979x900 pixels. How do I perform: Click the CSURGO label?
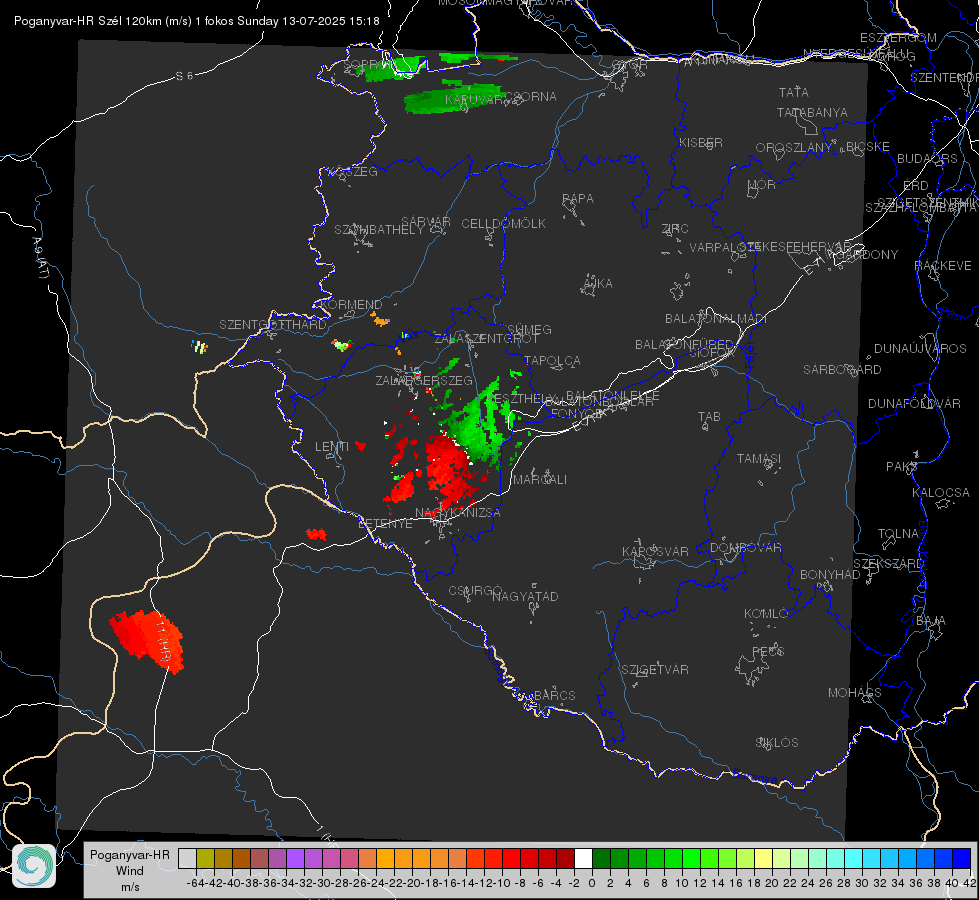tap(475, 591)
